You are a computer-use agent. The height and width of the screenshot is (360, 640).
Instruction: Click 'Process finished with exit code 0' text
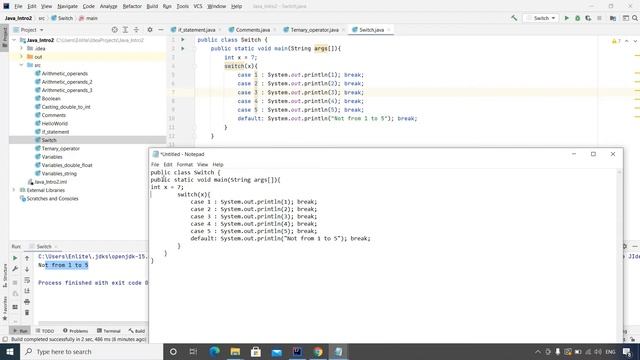point(93,282)
